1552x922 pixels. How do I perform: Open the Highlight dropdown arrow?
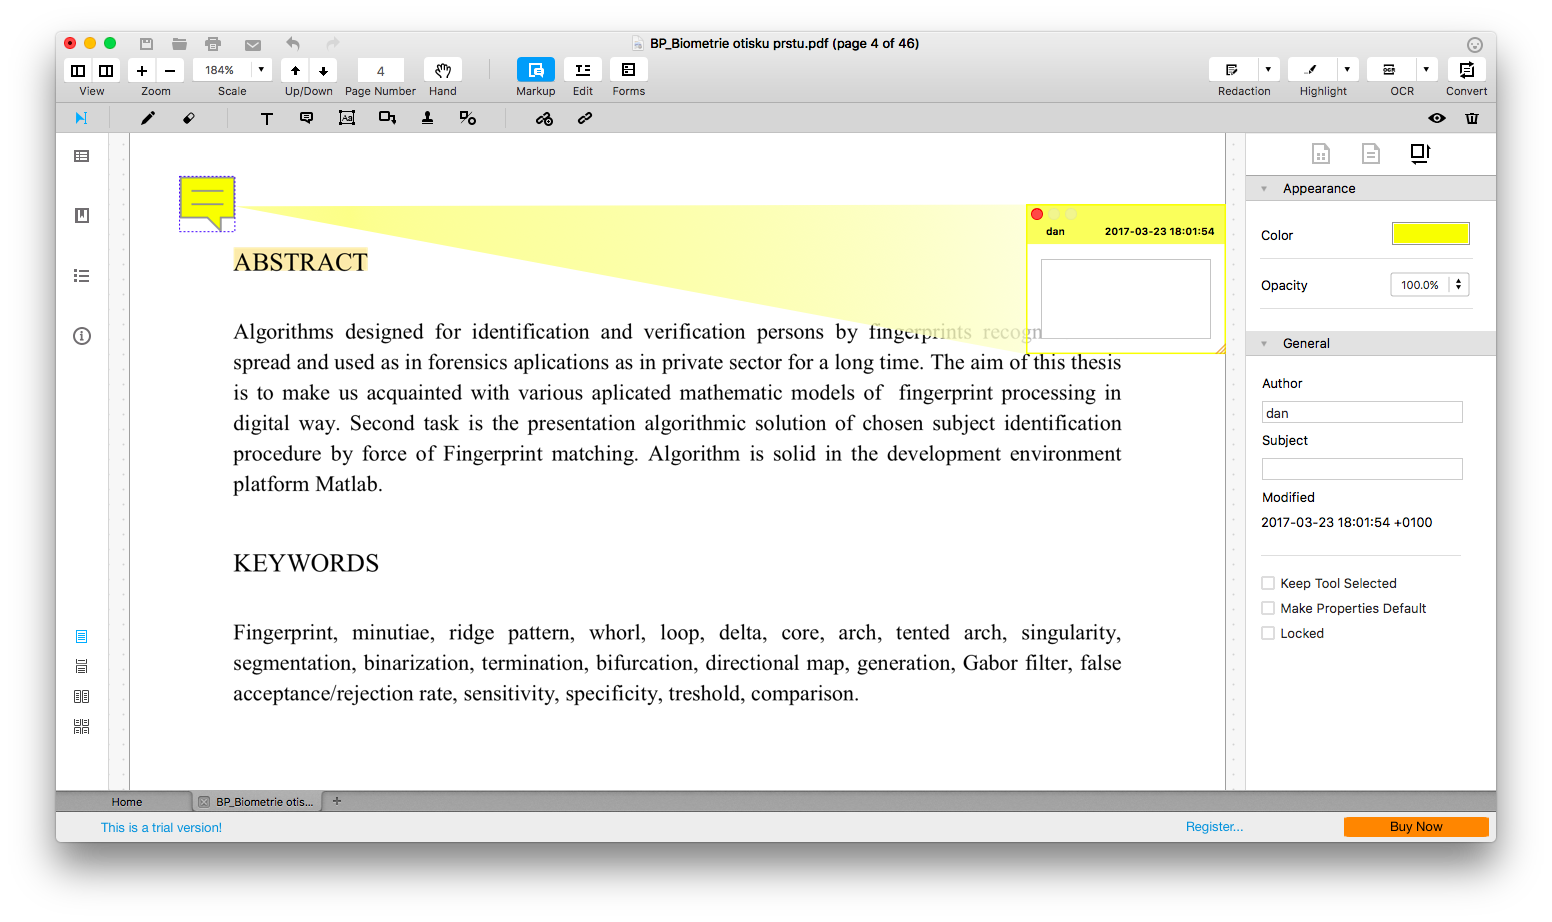point(1347,70)
